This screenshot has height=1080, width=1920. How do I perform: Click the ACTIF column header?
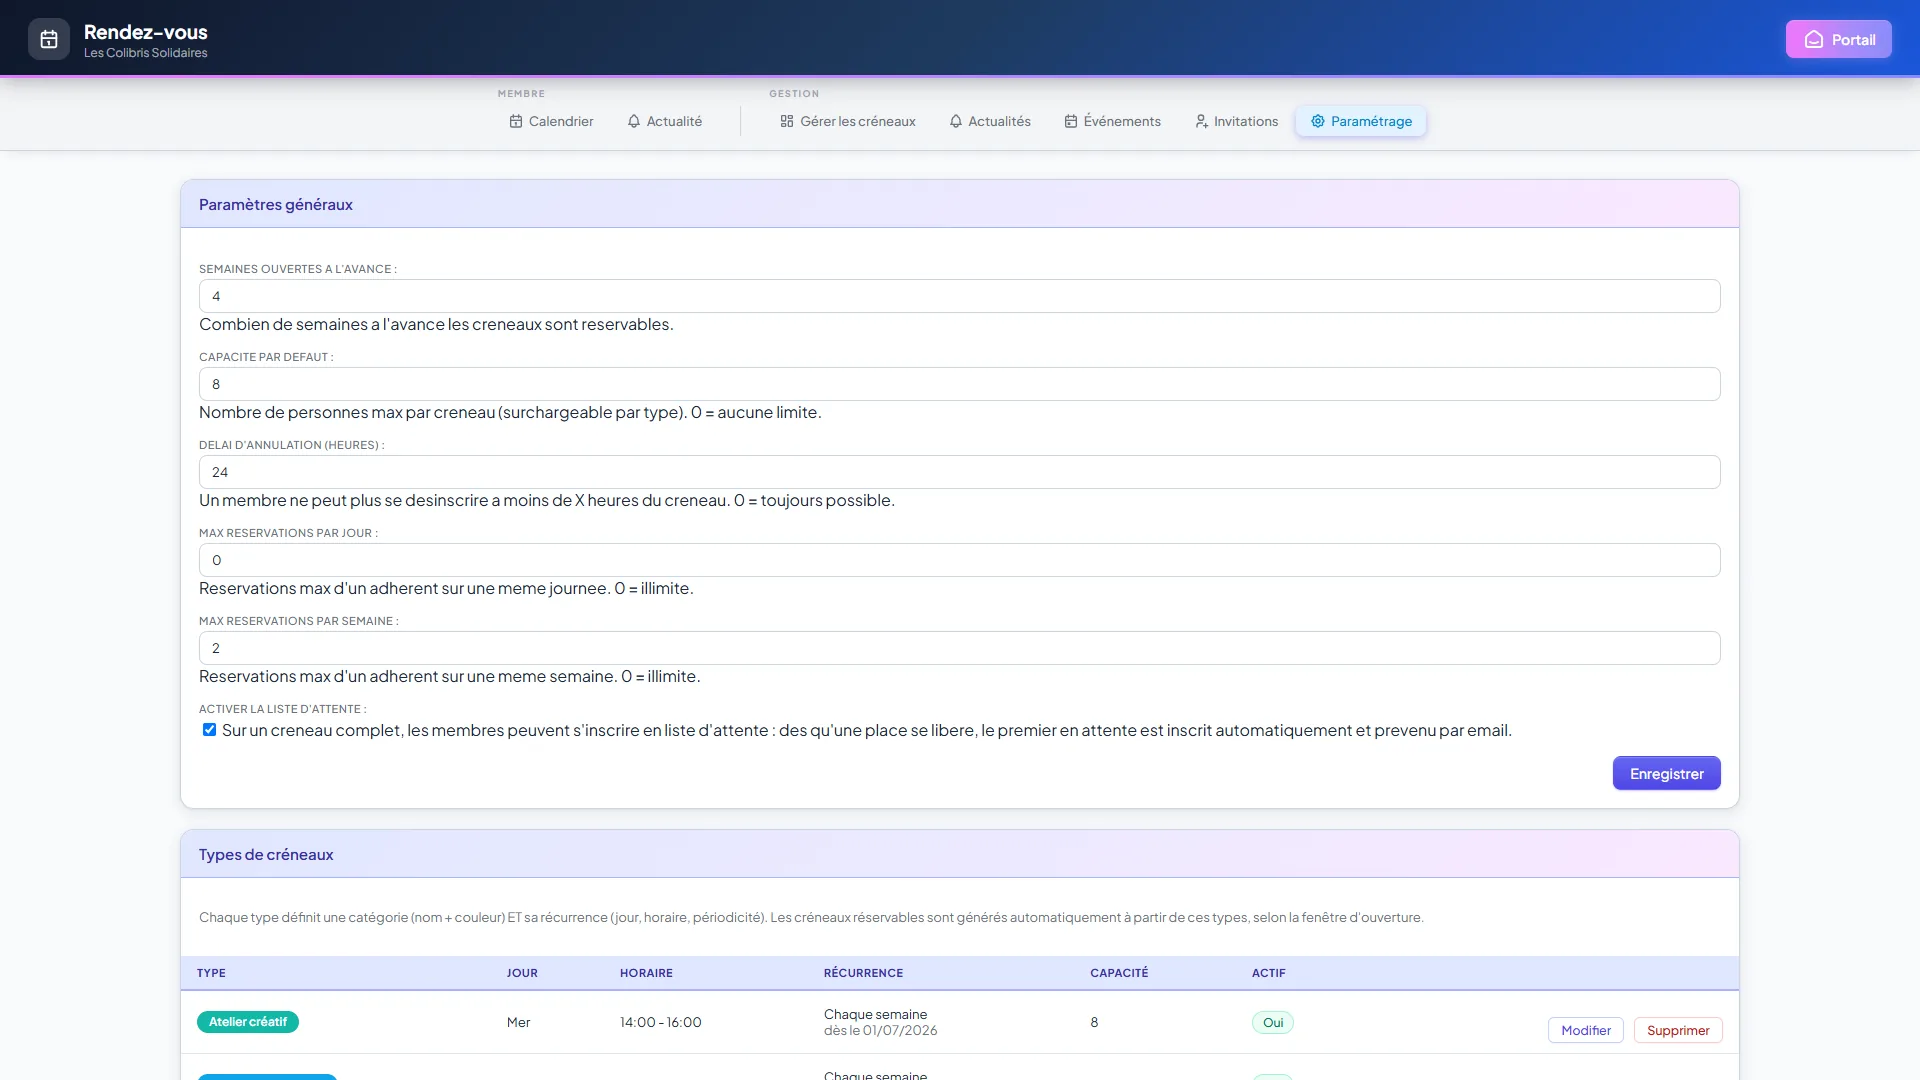tap(1269, 973)
